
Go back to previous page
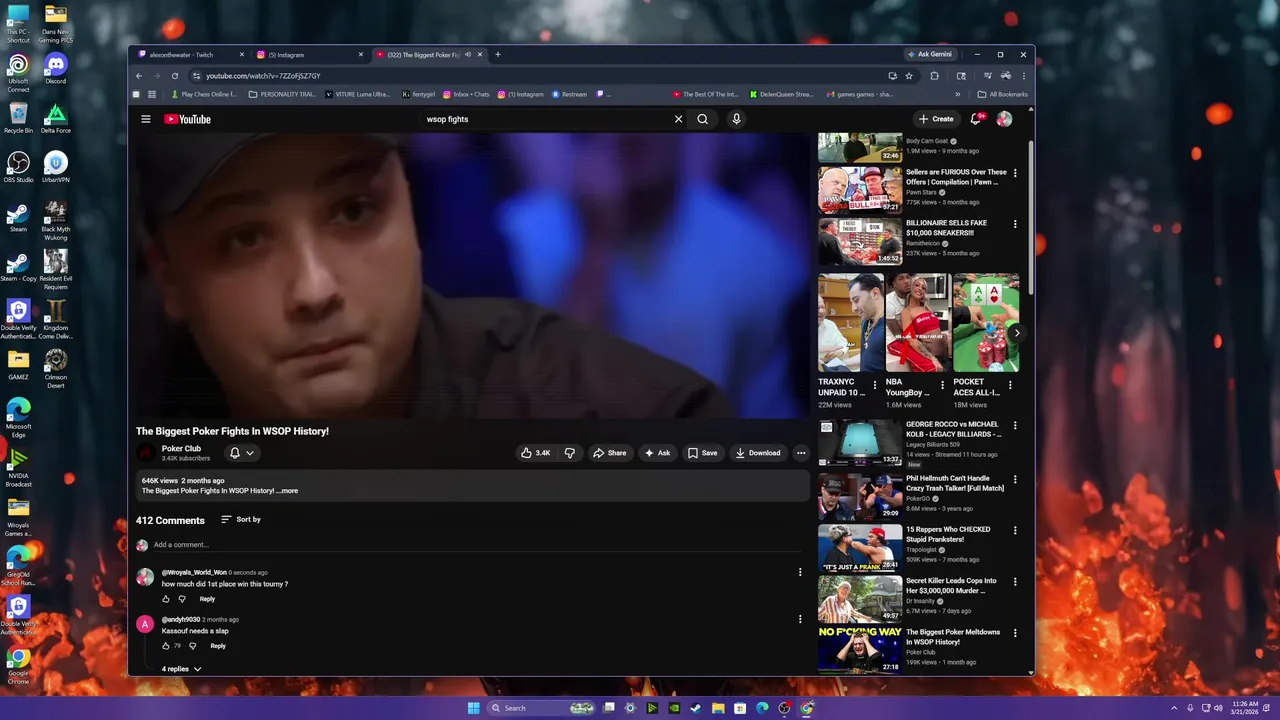click(x=139, y=76)
